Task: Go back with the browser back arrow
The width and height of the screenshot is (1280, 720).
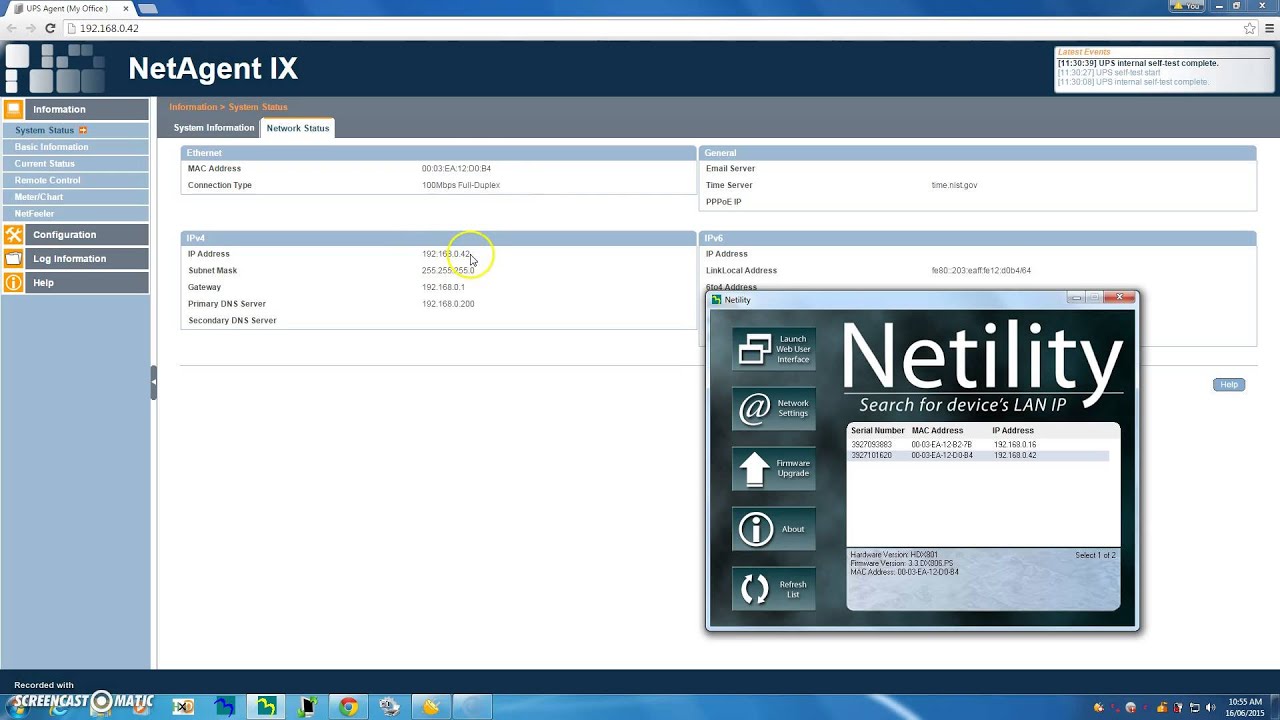Action: [11, 28]
